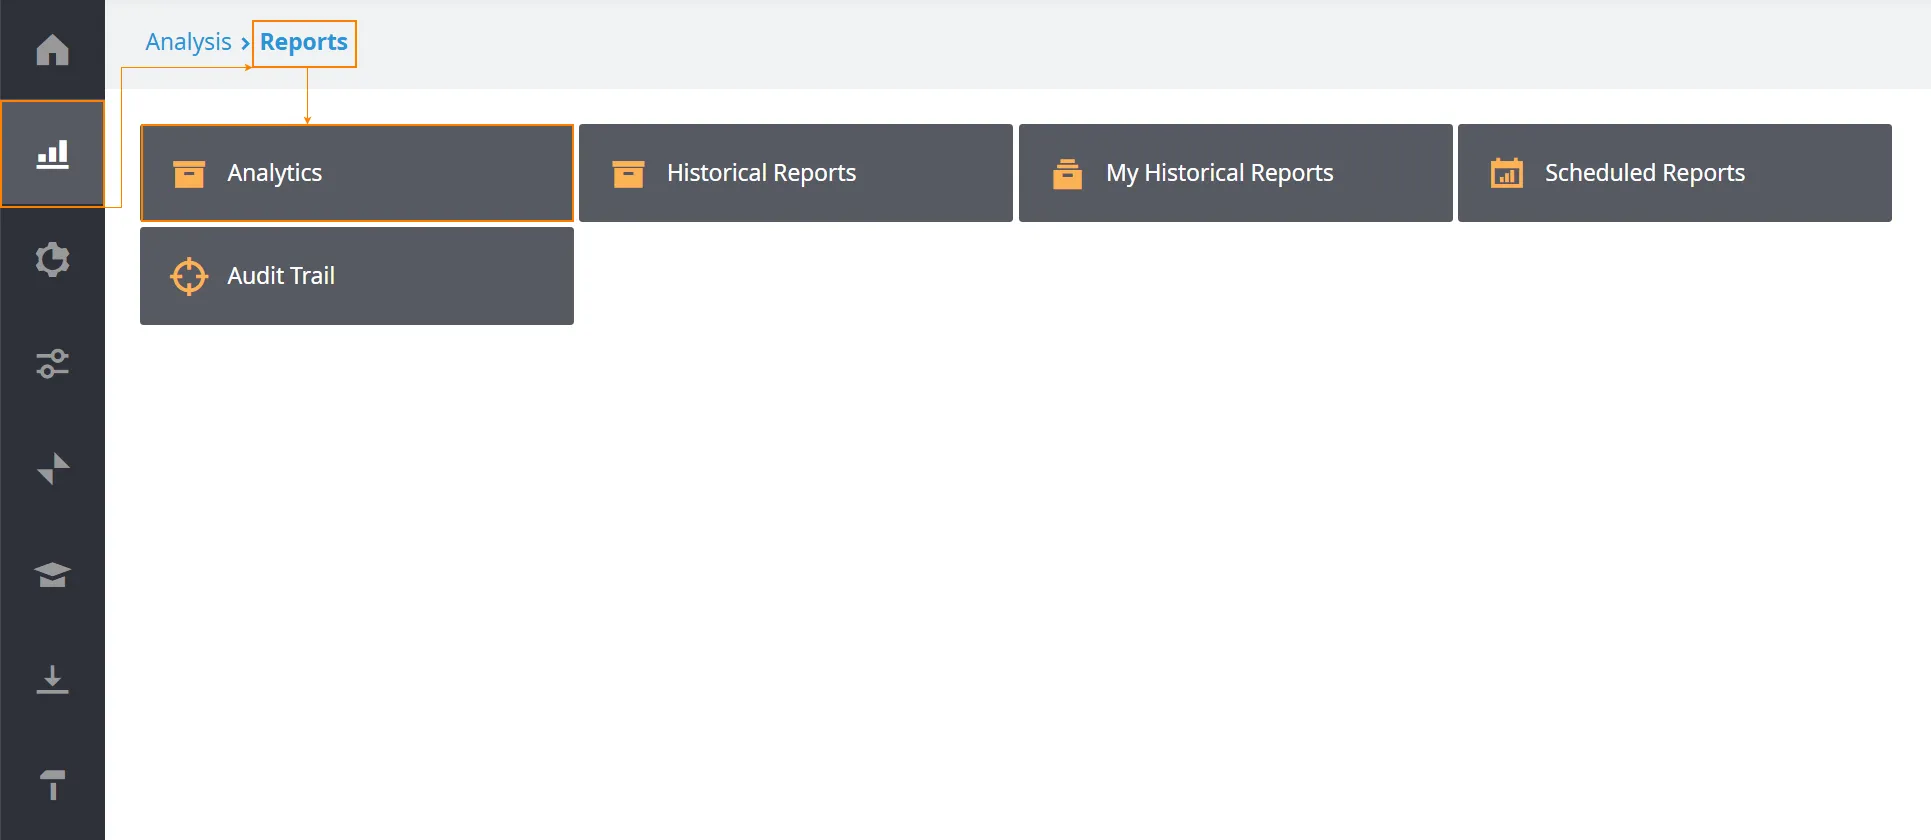This screenshot has width=1931, height=840.
Task: Open the My Historical Reports tile
Action: pos(1235,173)
